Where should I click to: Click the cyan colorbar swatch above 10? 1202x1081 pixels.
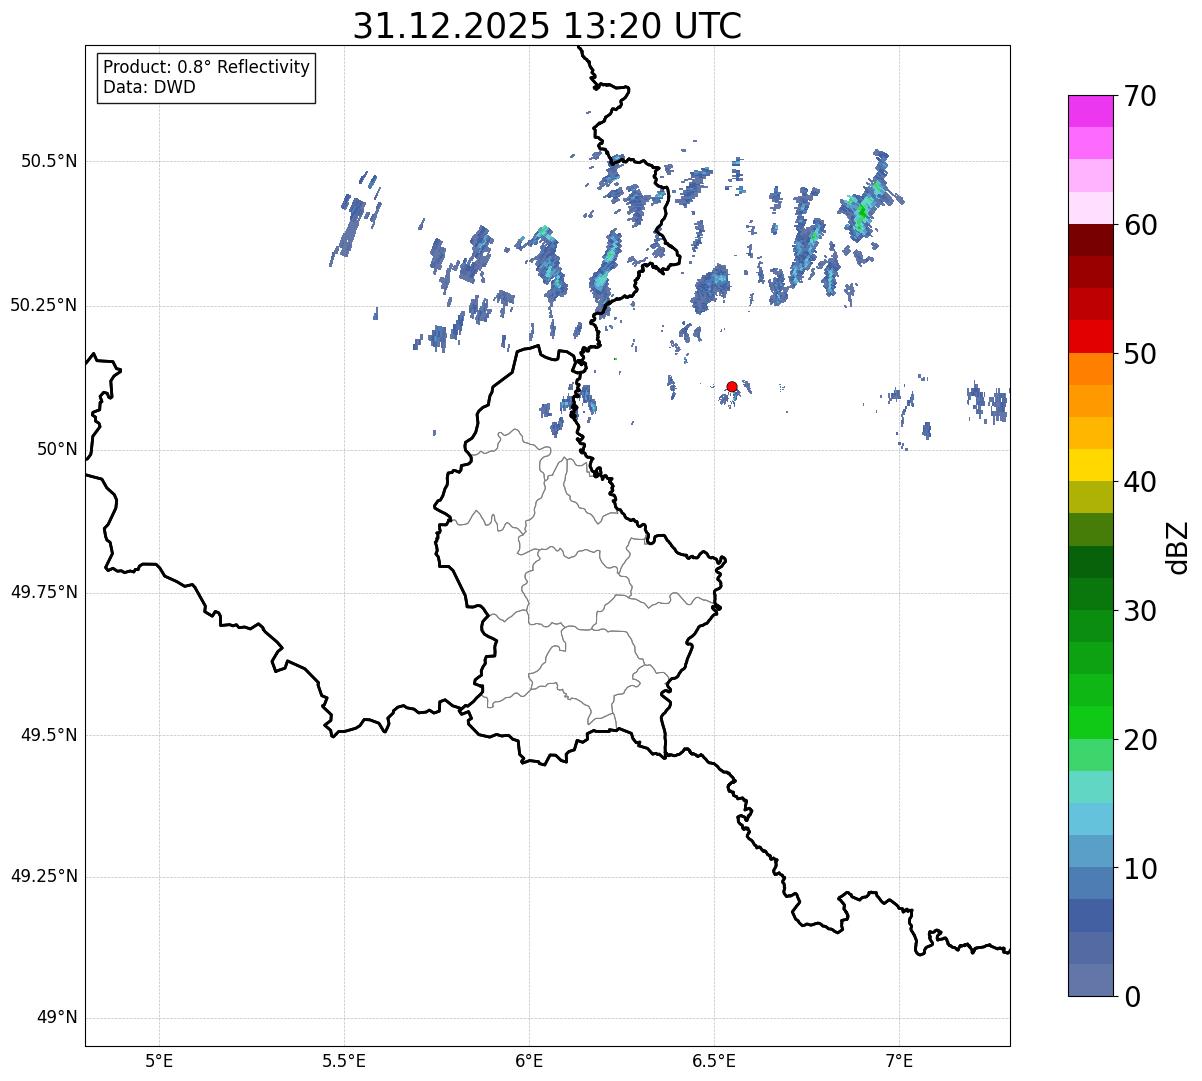pos(1090,819)
